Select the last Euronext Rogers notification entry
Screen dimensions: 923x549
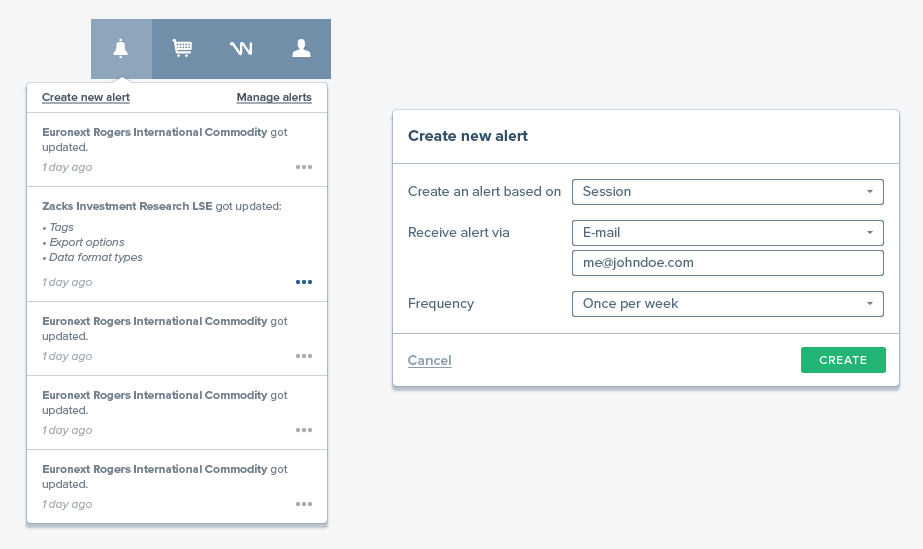(x=177, y=487)
